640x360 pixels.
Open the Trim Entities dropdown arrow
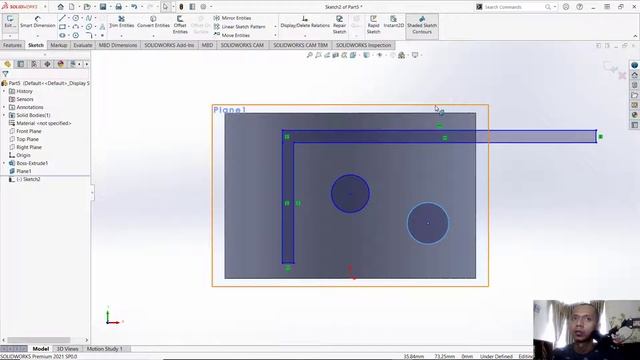[122, 36]
